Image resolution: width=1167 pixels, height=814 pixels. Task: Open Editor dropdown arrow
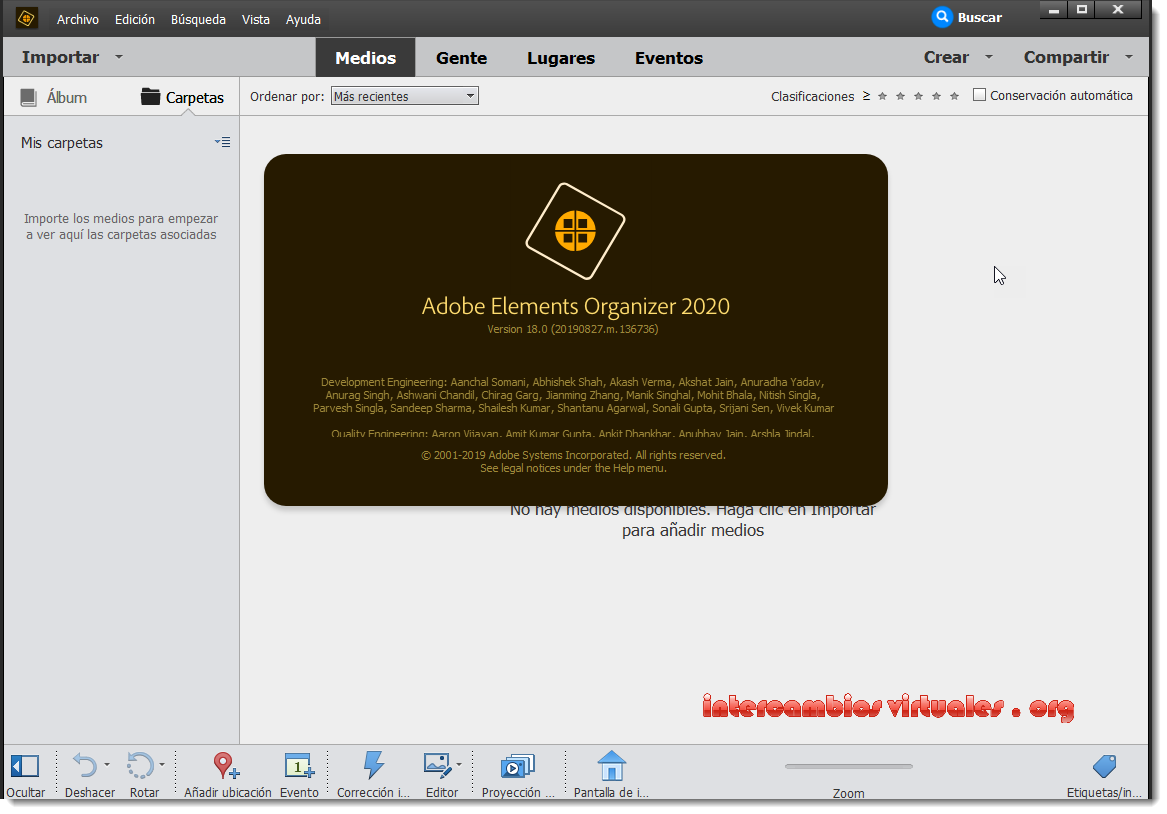[x=458, y=765]
